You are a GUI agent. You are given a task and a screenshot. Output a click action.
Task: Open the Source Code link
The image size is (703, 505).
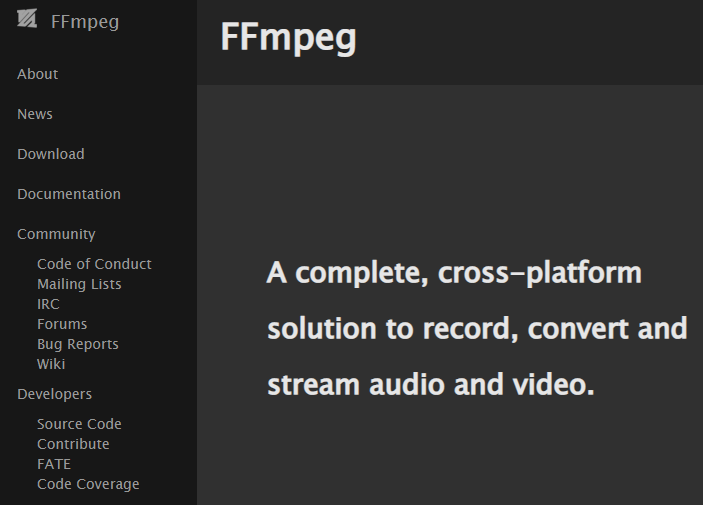(x=79, y=424)
